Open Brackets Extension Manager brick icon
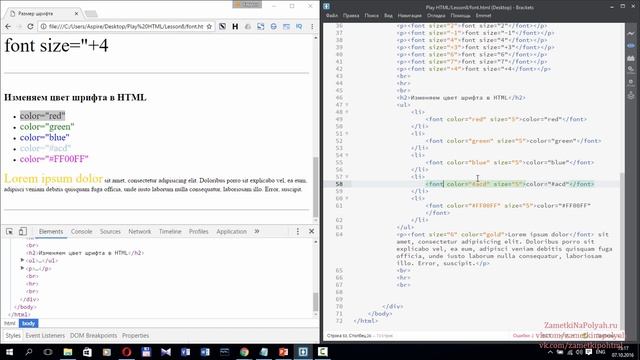Viewport: 640px width, 360px height. click(x=631, y=58)
